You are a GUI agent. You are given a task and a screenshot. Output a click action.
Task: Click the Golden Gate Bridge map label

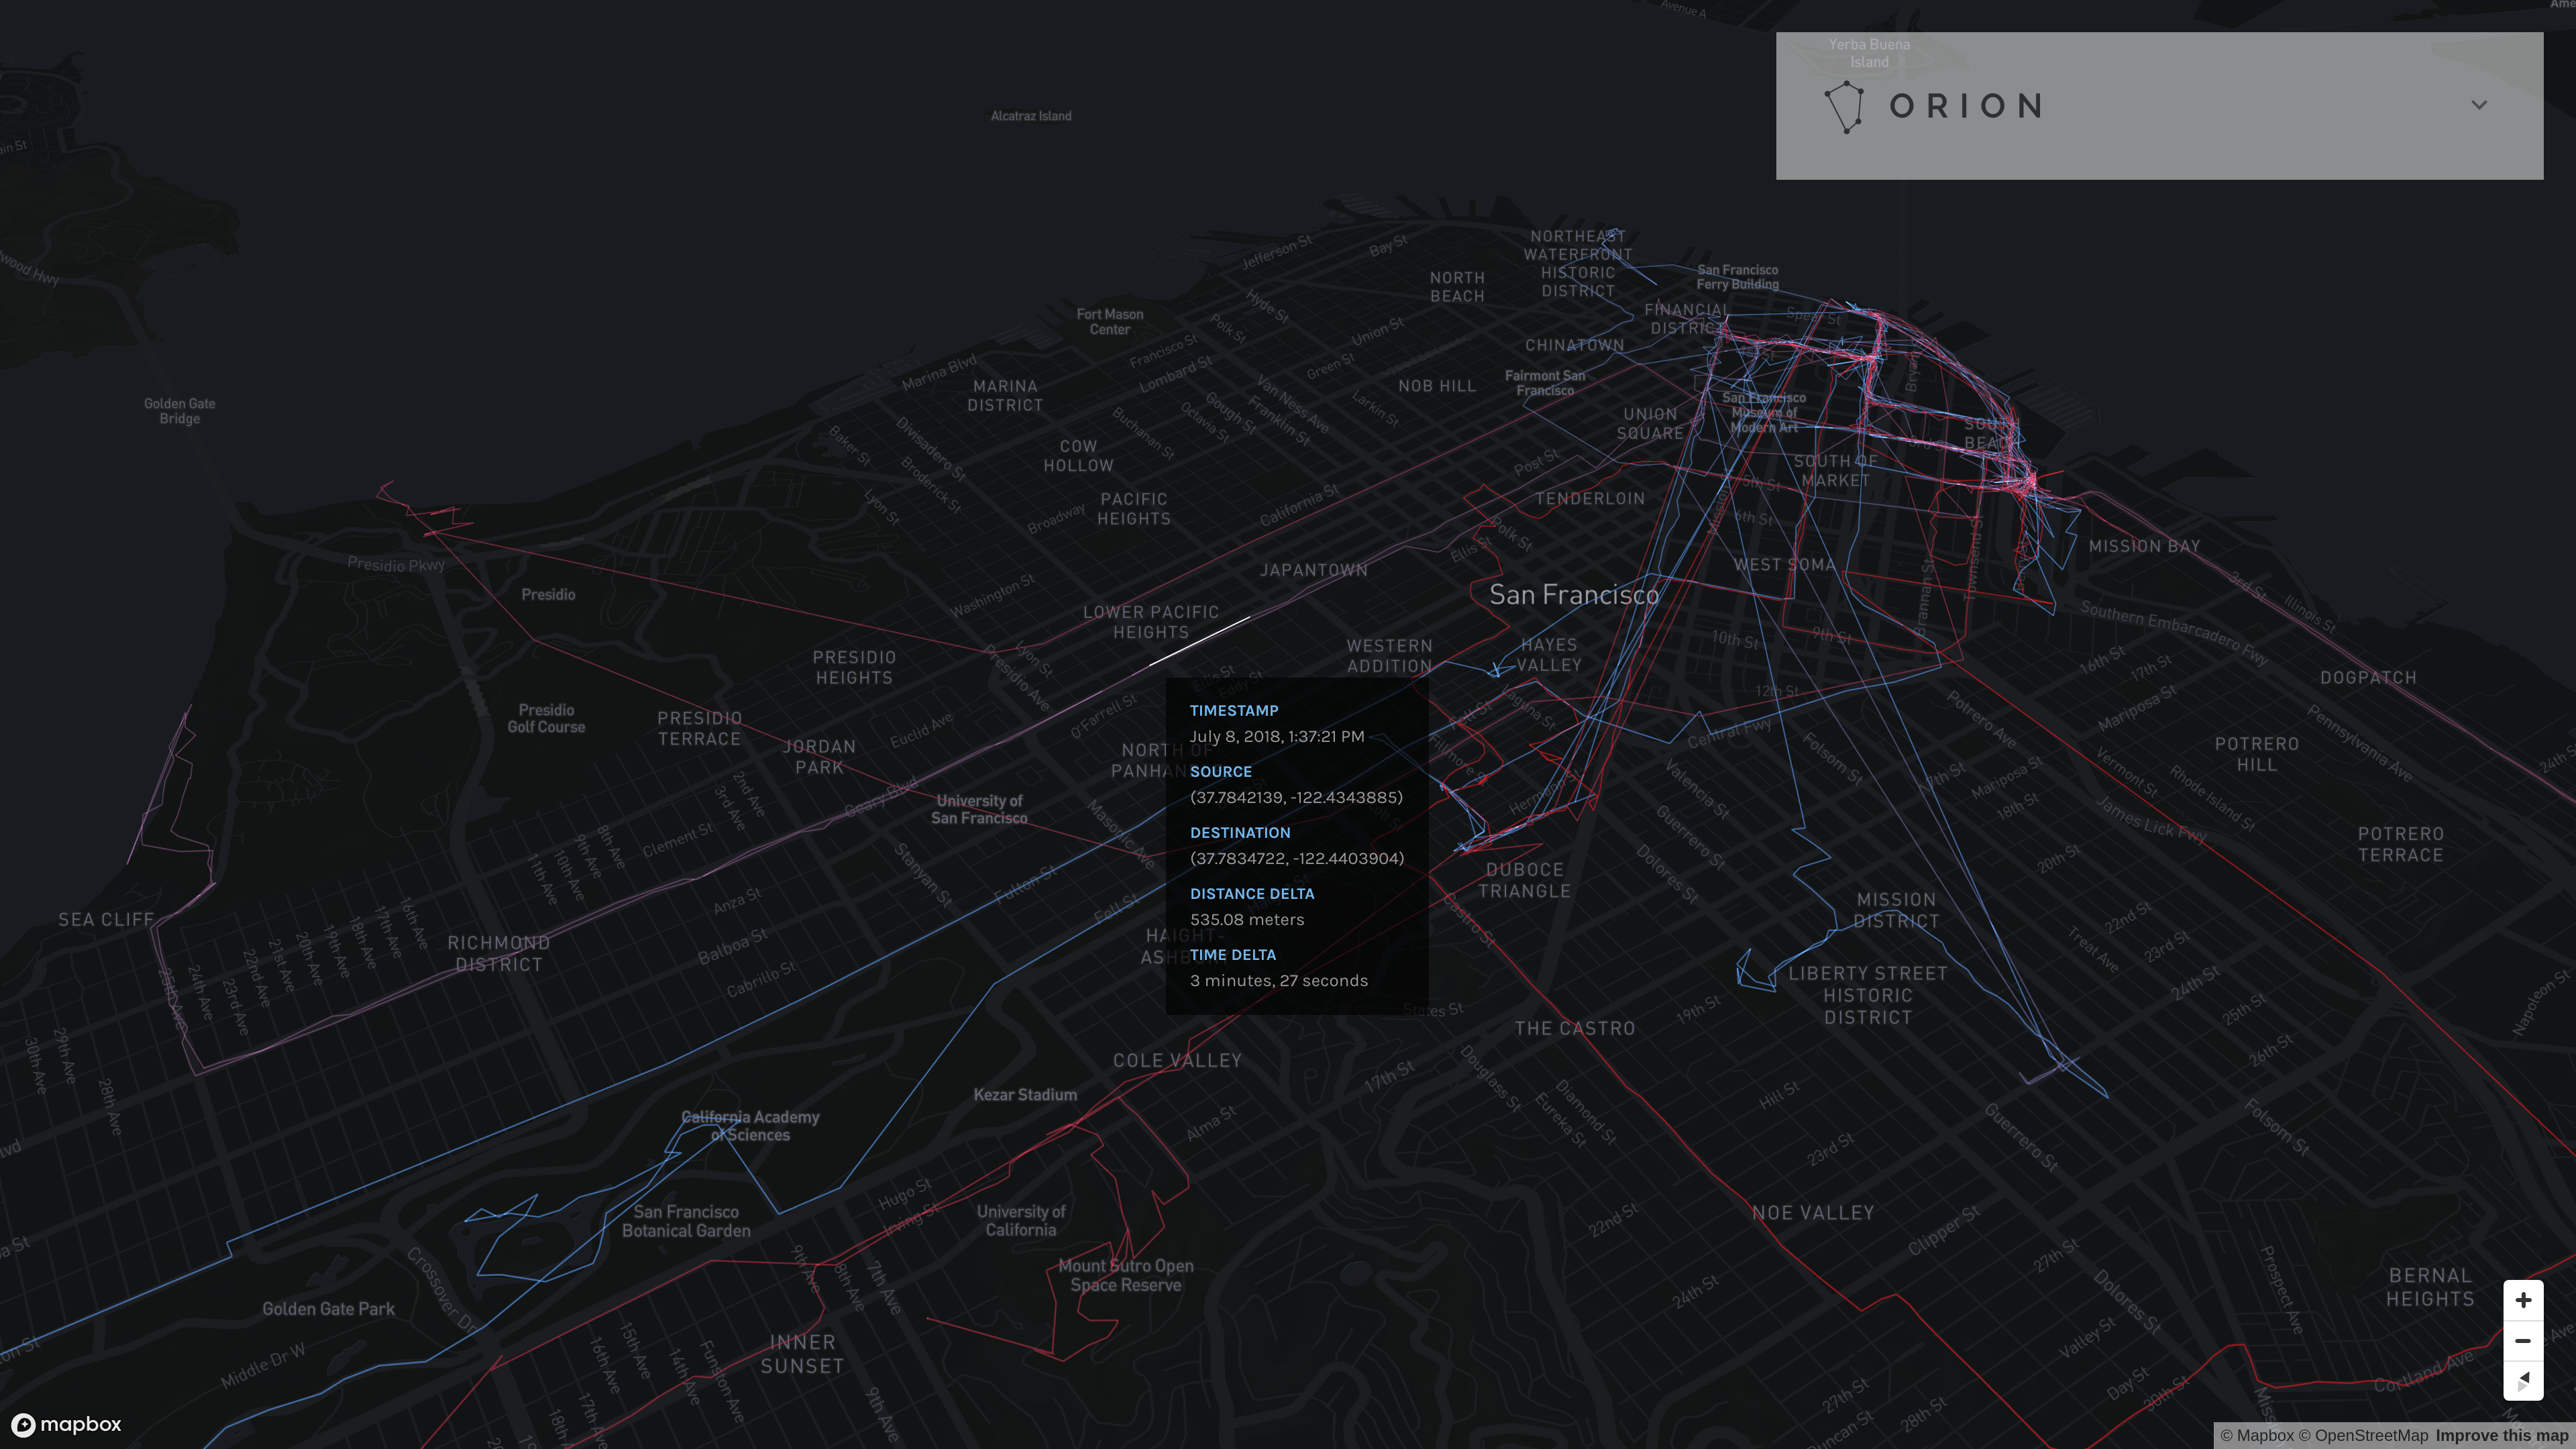[x=179, y=411]
